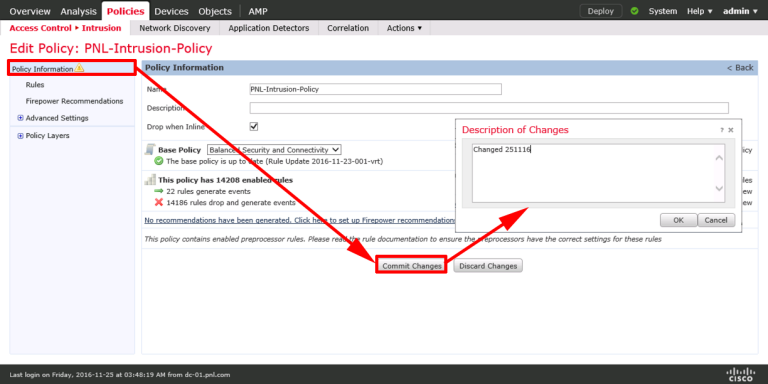Click the Firepower recommendations setup link
Image resolution: width=768 pixels, height=384 pixels.
[x=300, y=220]
